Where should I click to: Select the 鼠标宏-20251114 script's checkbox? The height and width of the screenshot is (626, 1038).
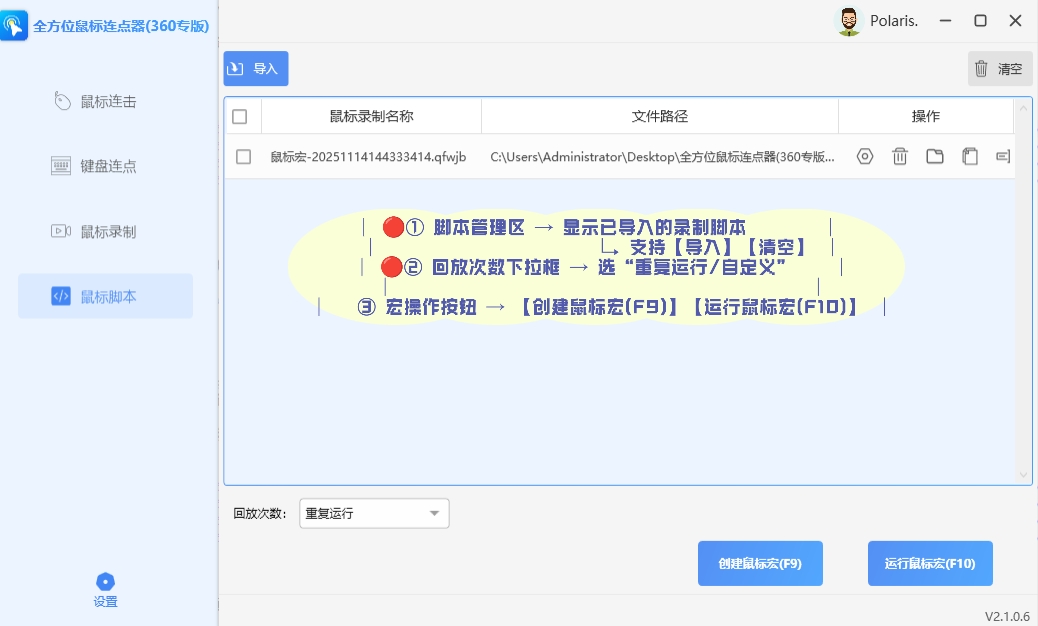[242, 156]
